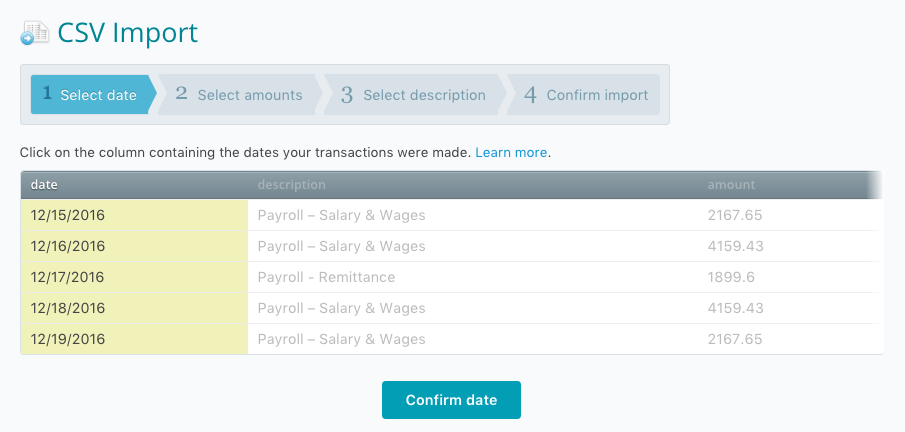Open the Learn more link

(x=511, y=153)
